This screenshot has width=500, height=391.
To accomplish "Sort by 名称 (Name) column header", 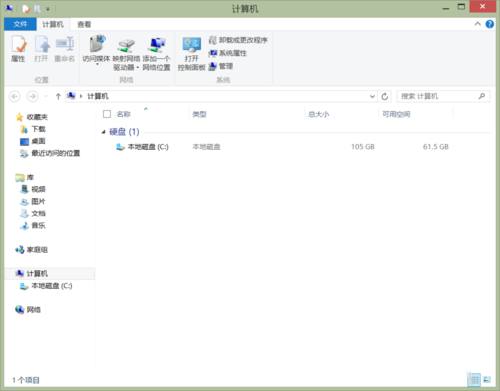I will coord(124,114).
